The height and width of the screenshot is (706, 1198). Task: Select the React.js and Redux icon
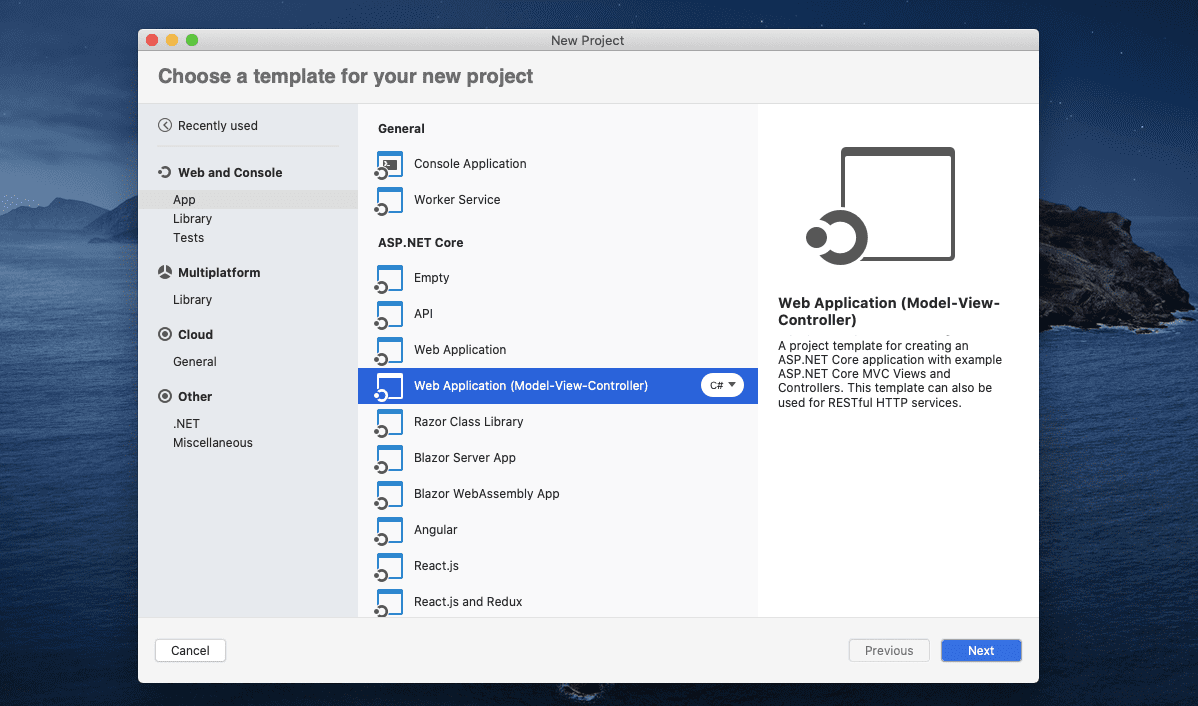[x=389, y=601]
